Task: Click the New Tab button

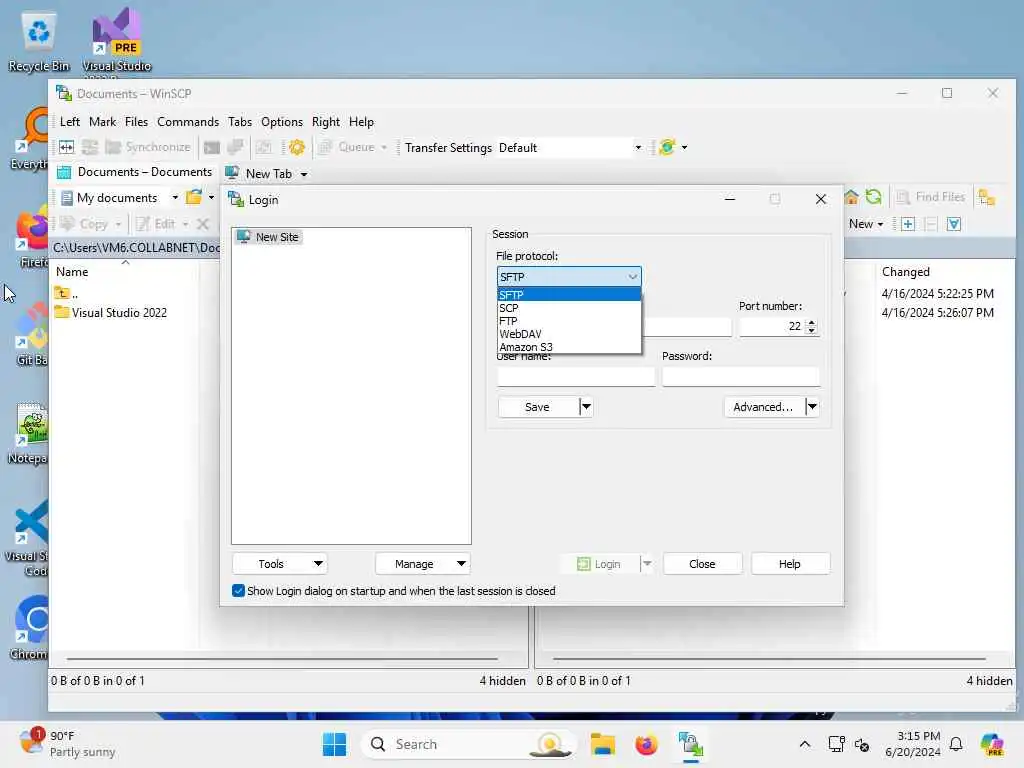Action: [x=267, y=174]
